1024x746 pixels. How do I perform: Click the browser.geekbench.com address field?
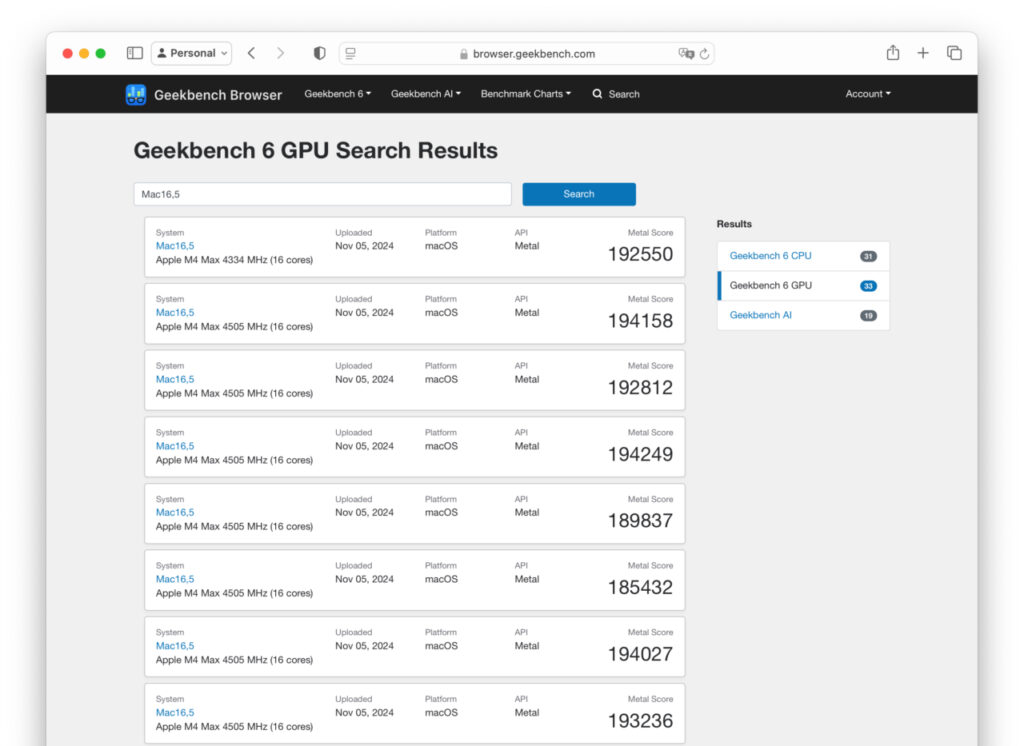point(526,54)
